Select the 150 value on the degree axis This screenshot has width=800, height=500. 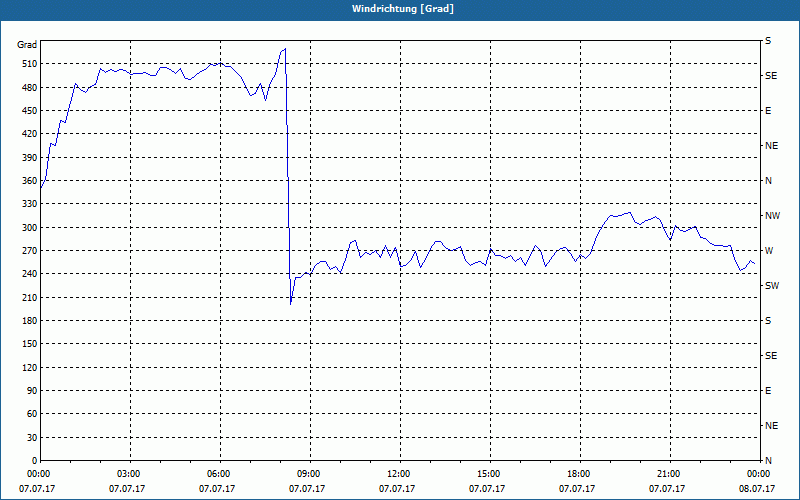(x=29, y=344)
